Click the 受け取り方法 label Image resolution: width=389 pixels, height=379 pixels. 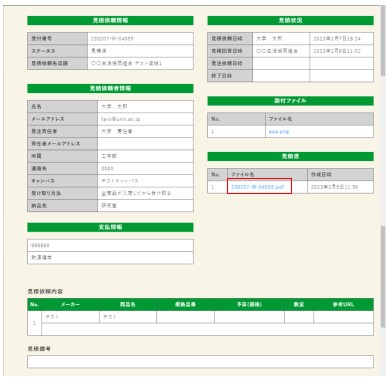point(46,193)
